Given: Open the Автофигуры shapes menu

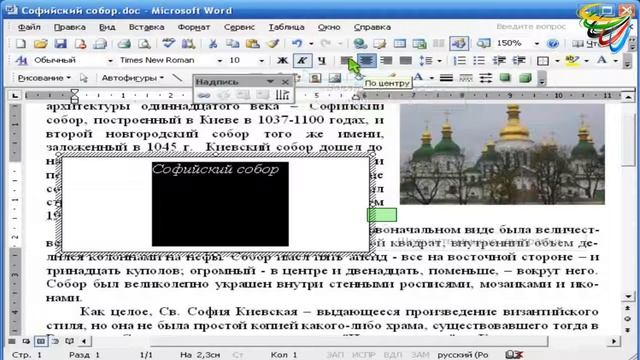Looking at the screenshot, I should [x=133, y=78].
